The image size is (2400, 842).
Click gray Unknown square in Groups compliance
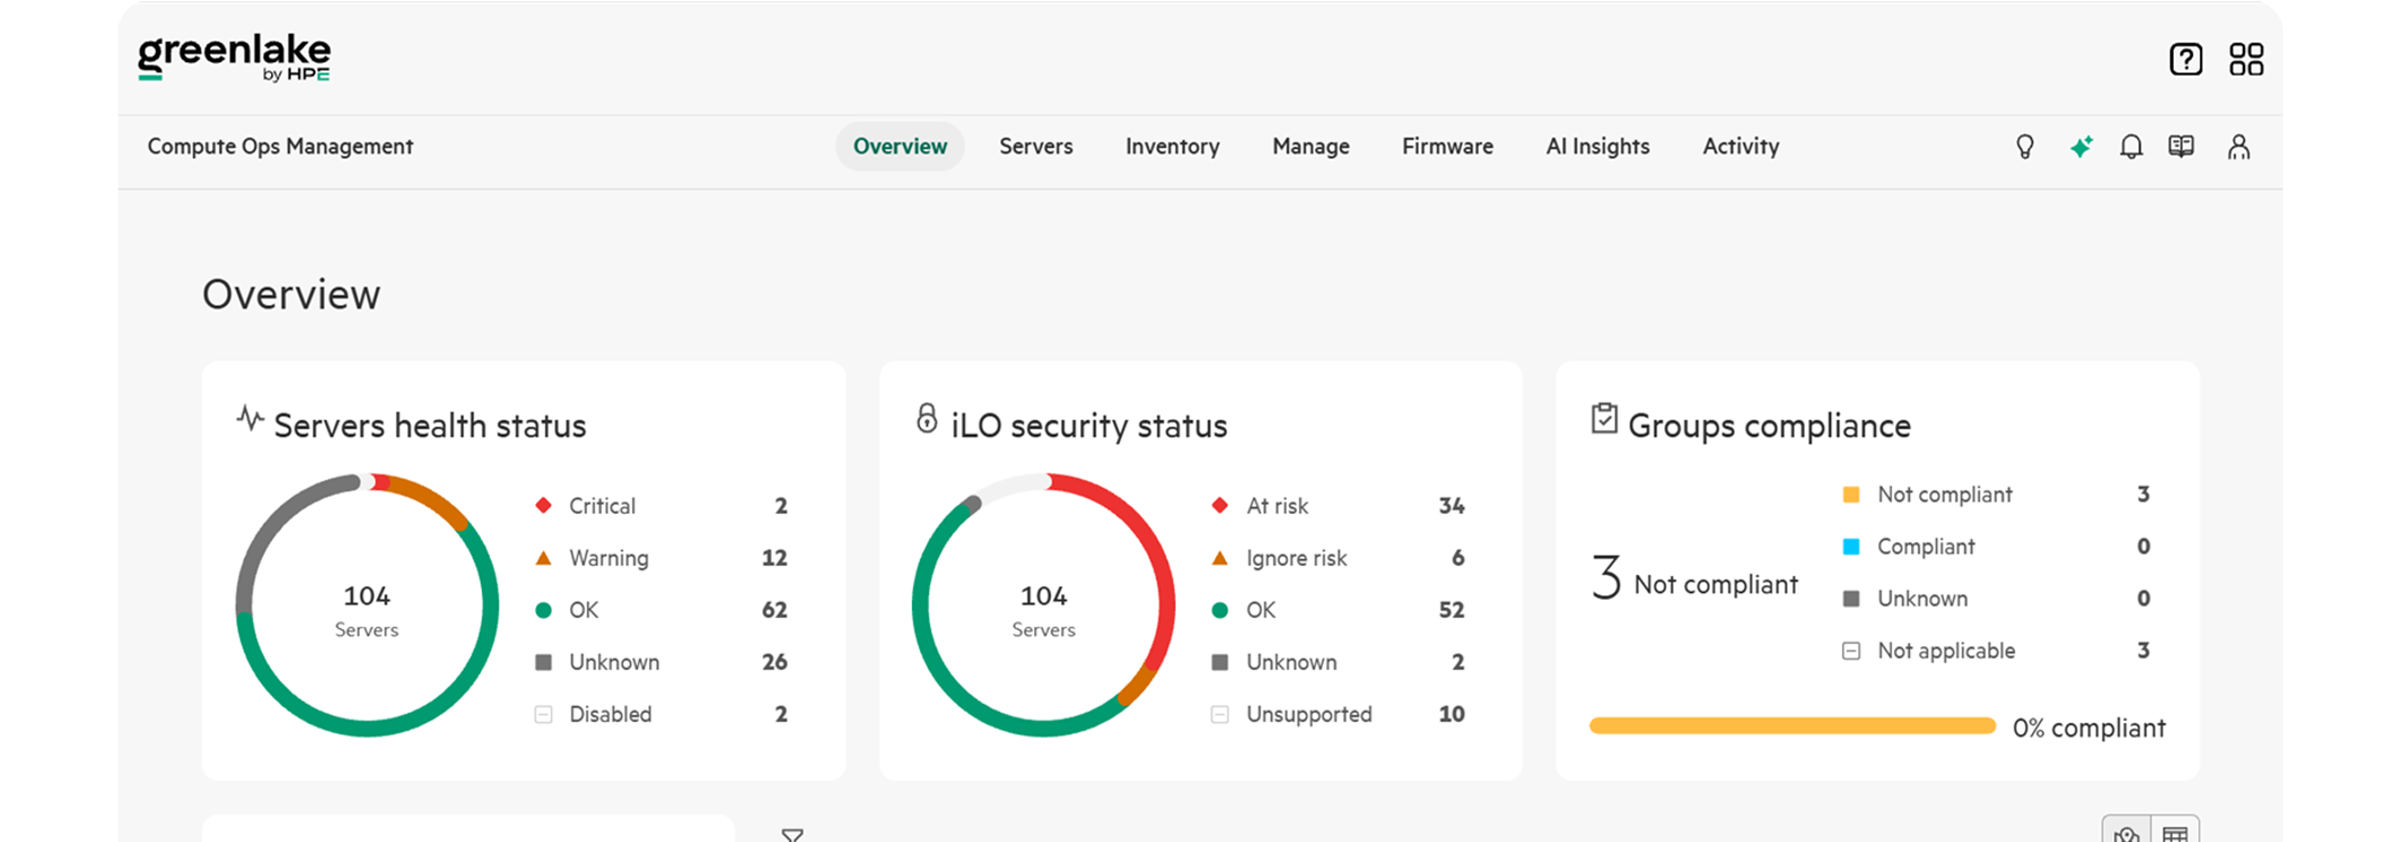(x=1851, y=598)
